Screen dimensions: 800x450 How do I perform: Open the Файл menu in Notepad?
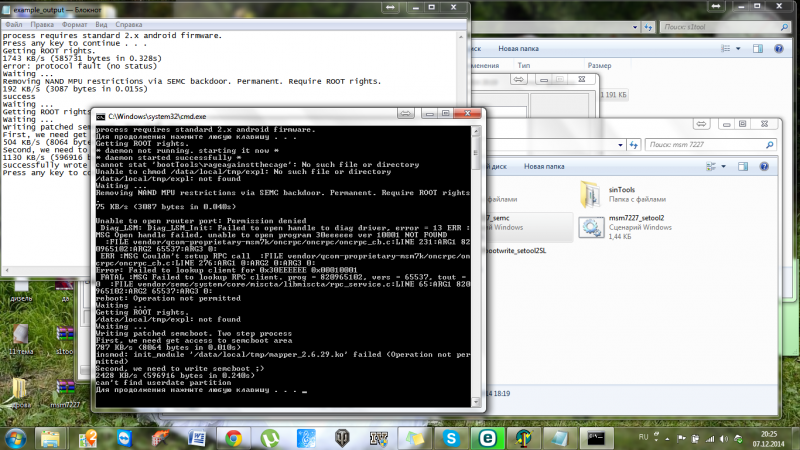13,23
